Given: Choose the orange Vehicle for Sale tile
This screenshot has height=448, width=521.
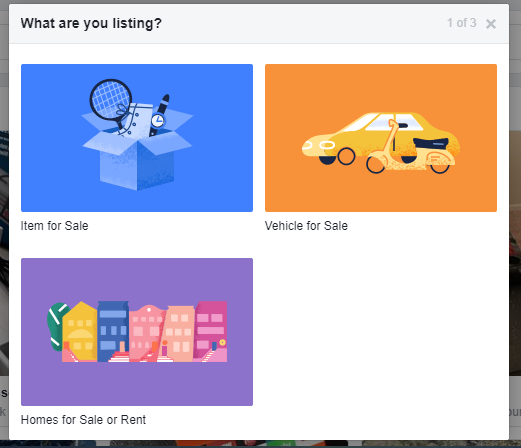Looking at the screenshot, I should (381, 138).
